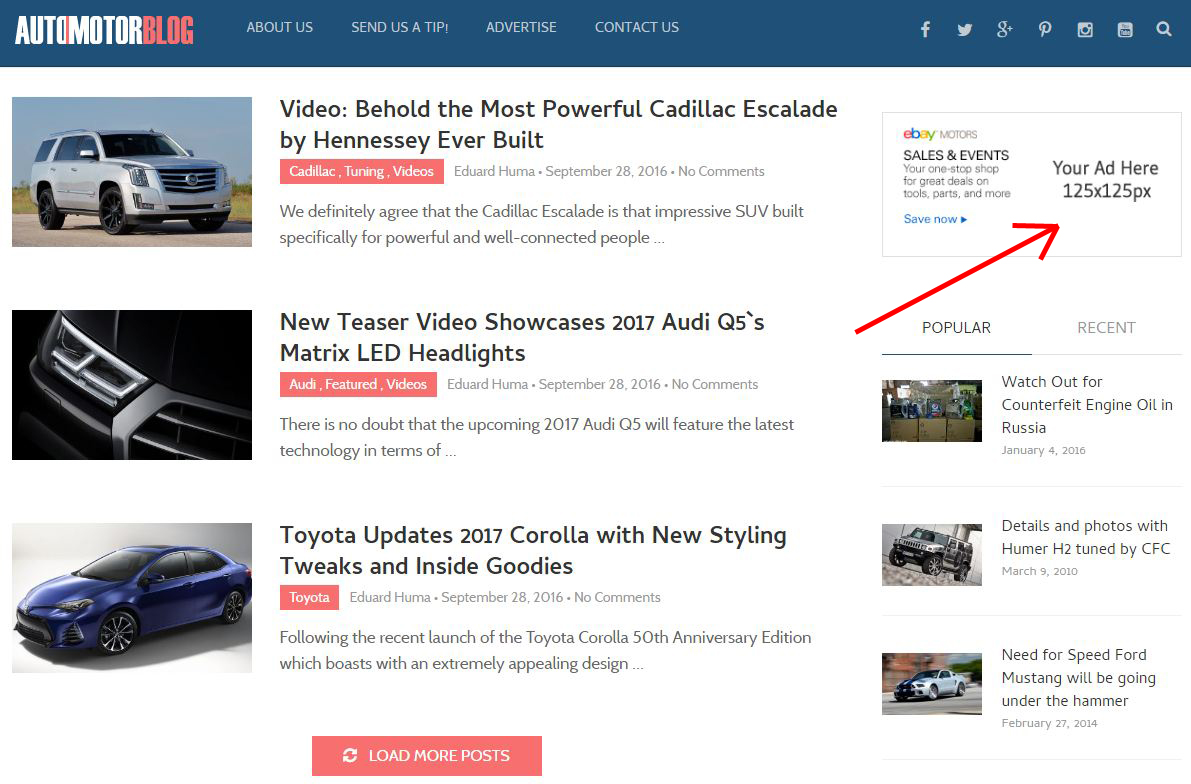1191x784 pixels.
Task: Open the About Us menu item
Action: click(x=280, y=27)
